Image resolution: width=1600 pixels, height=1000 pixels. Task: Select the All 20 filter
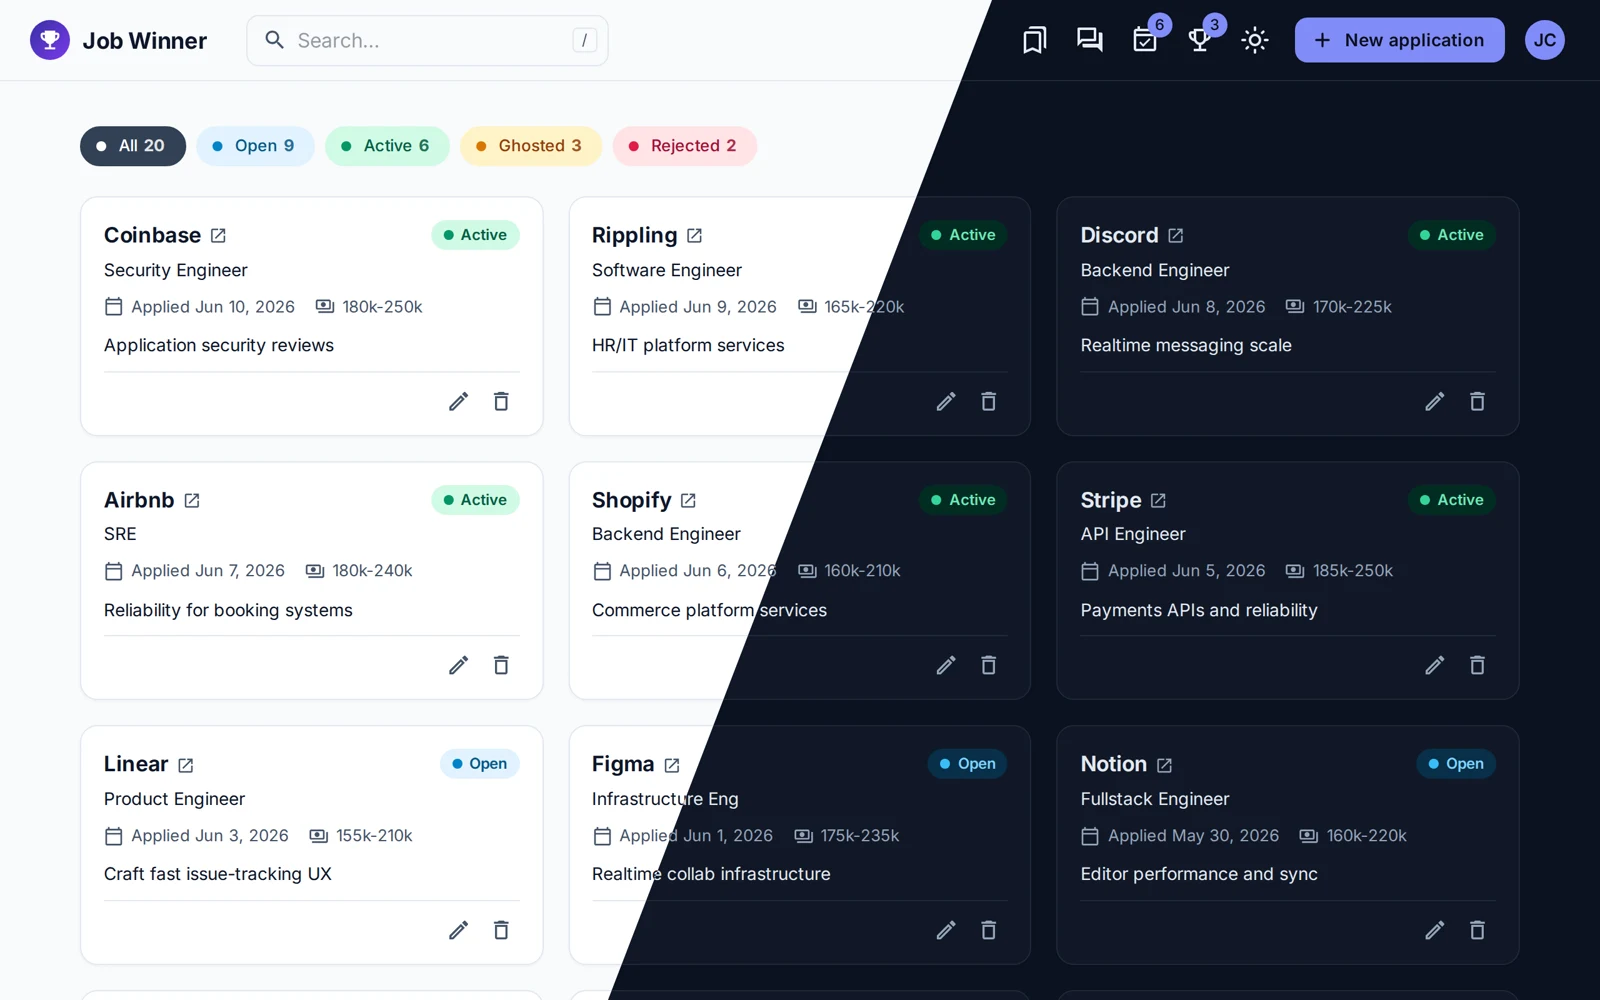[133, 146]
